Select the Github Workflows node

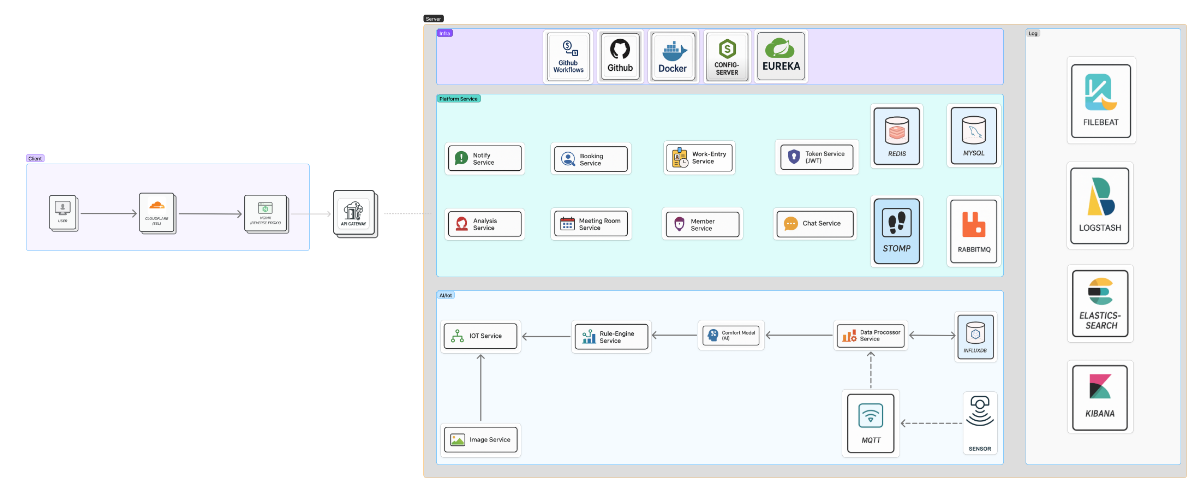(568, 56)
